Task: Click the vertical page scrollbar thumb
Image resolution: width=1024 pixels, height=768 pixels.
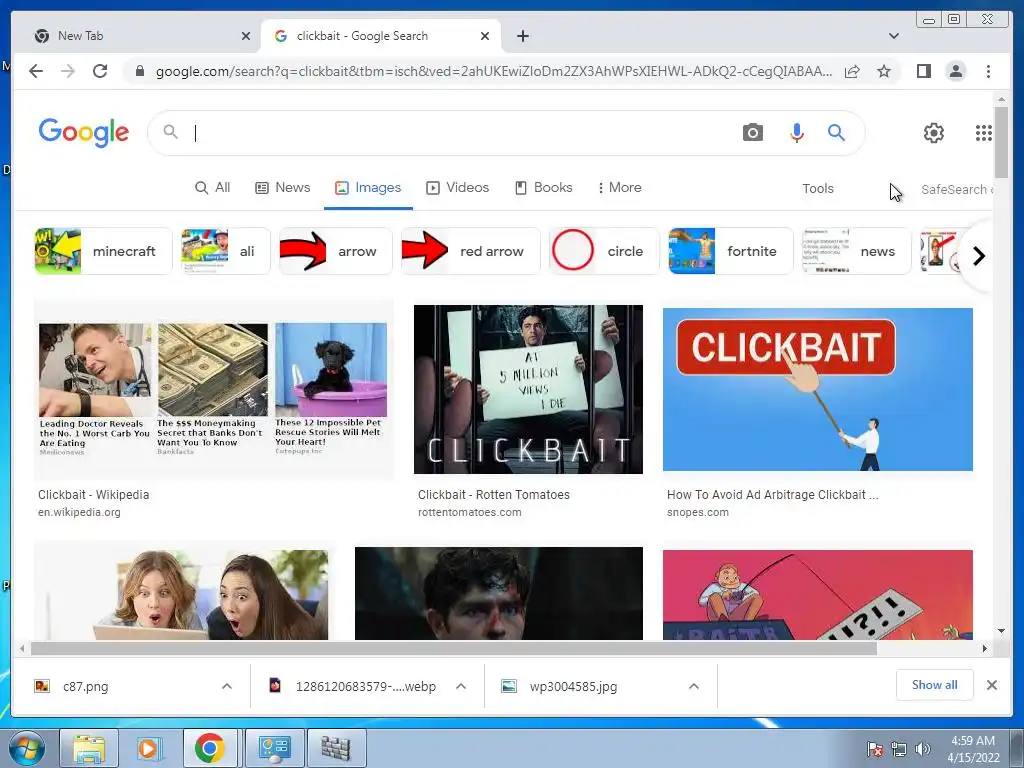Action: click(1001, 142)
